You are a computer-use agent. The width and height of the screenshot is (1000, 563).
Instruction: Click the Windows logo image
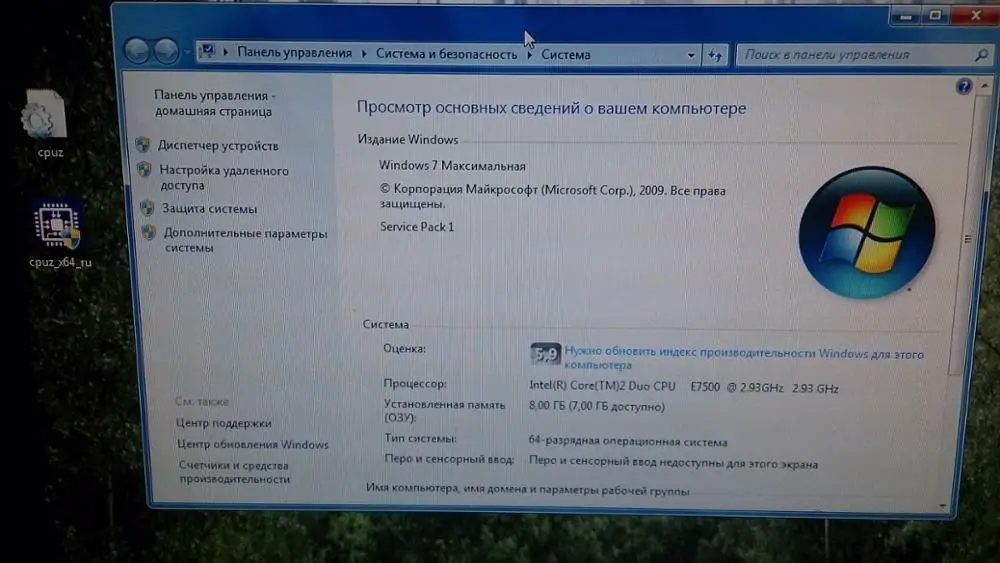click(x=867, y=233)
